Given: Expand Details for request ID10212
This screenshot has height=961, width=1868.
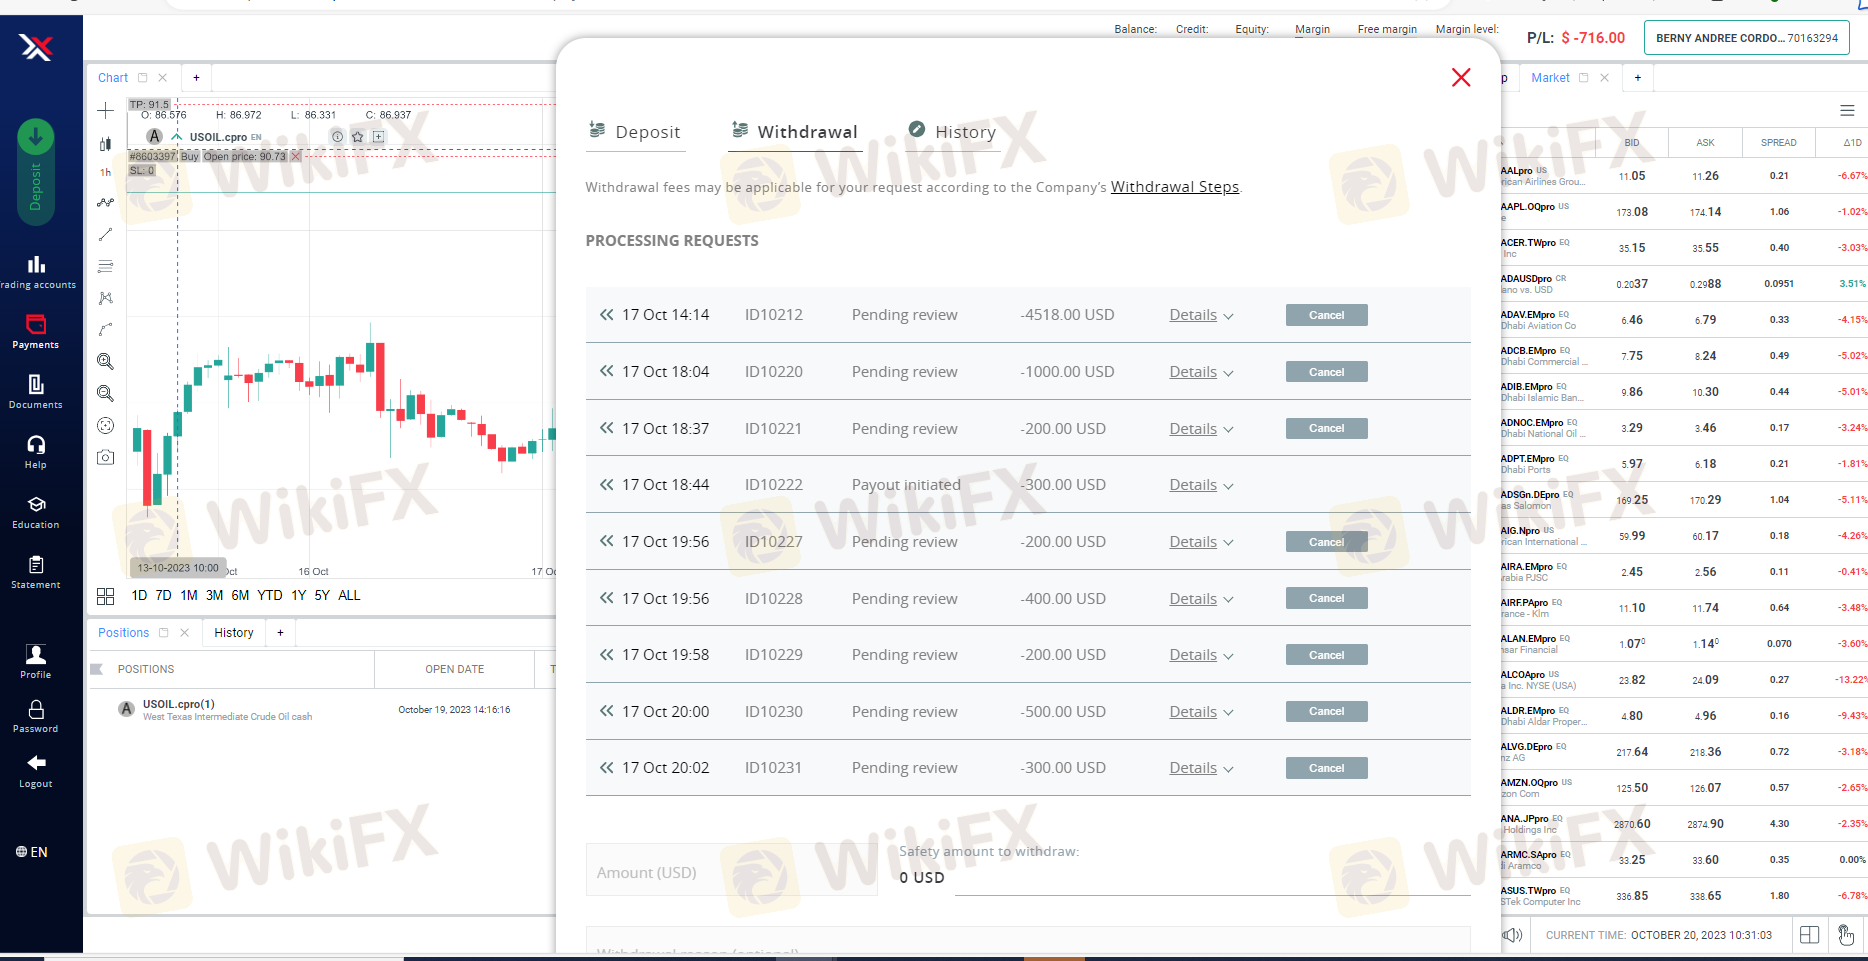Looking at the screenshot, I should (1201, 315).
